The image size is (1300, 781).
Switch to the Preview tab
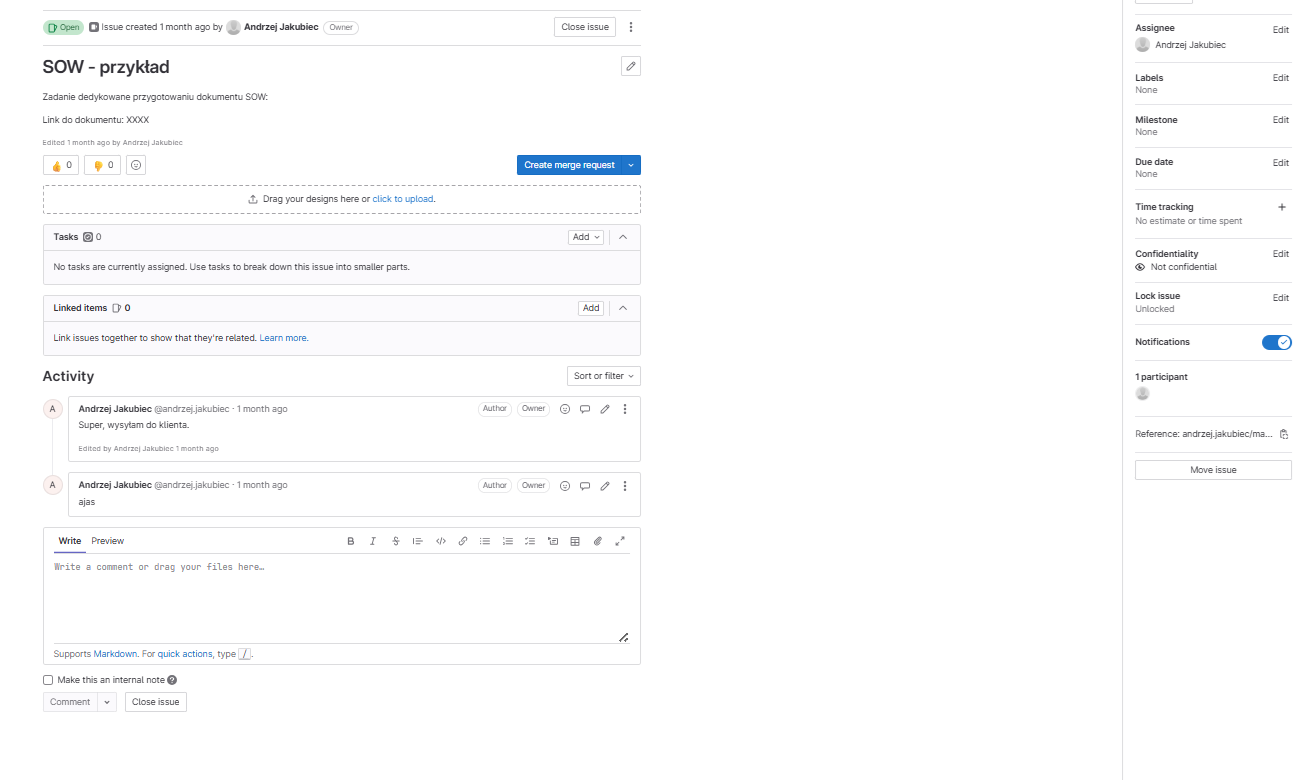(x=107, y=541)
